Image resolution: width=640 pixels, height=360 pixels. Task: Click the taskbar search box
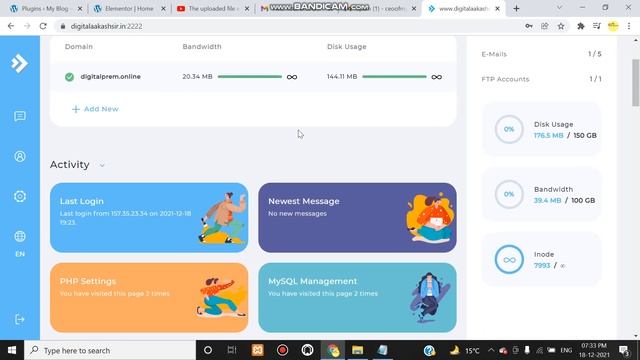pos(110,350)
